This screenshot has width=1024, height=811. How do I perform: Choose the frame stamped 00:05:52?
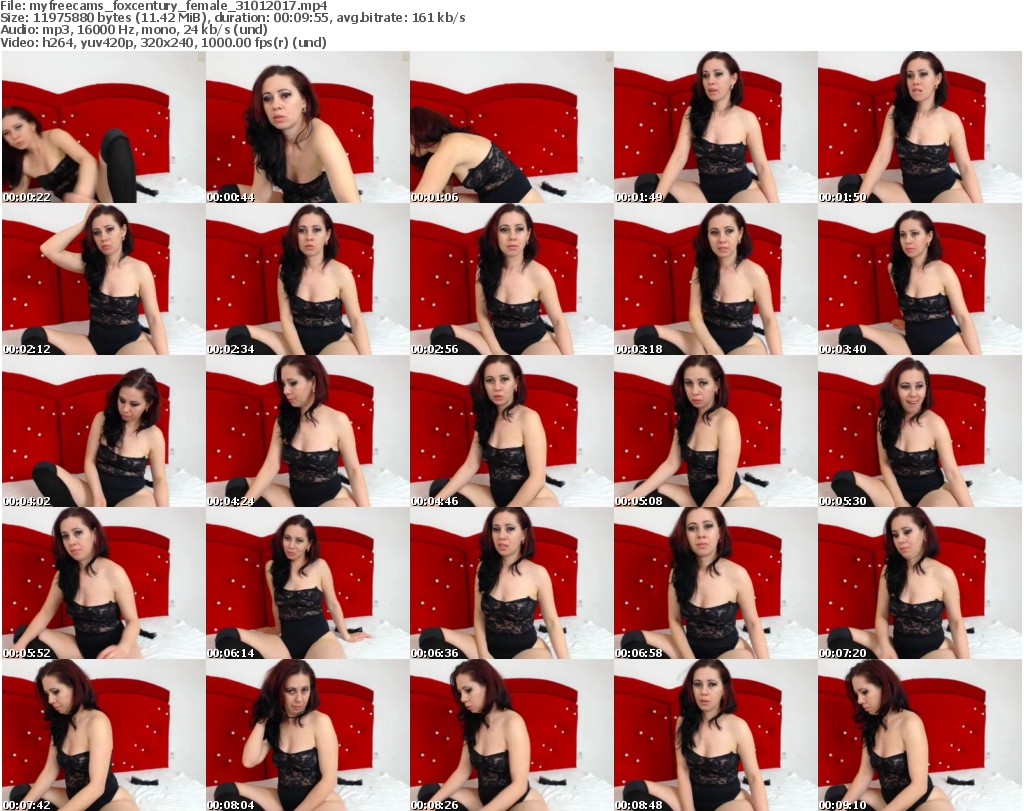tap(103, 583)
